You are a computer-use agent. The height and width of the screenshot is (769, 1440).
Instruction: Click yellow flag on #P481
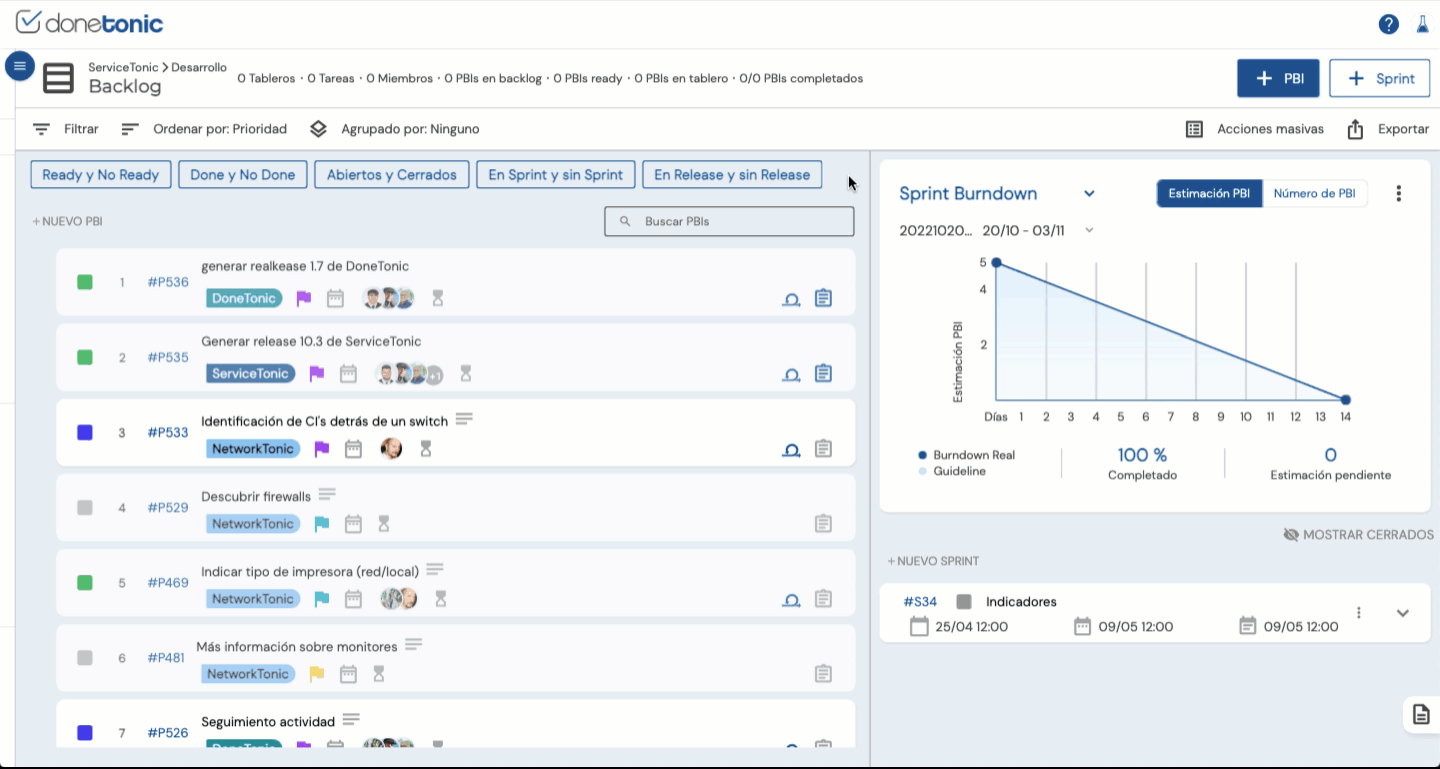coord(317,673)
